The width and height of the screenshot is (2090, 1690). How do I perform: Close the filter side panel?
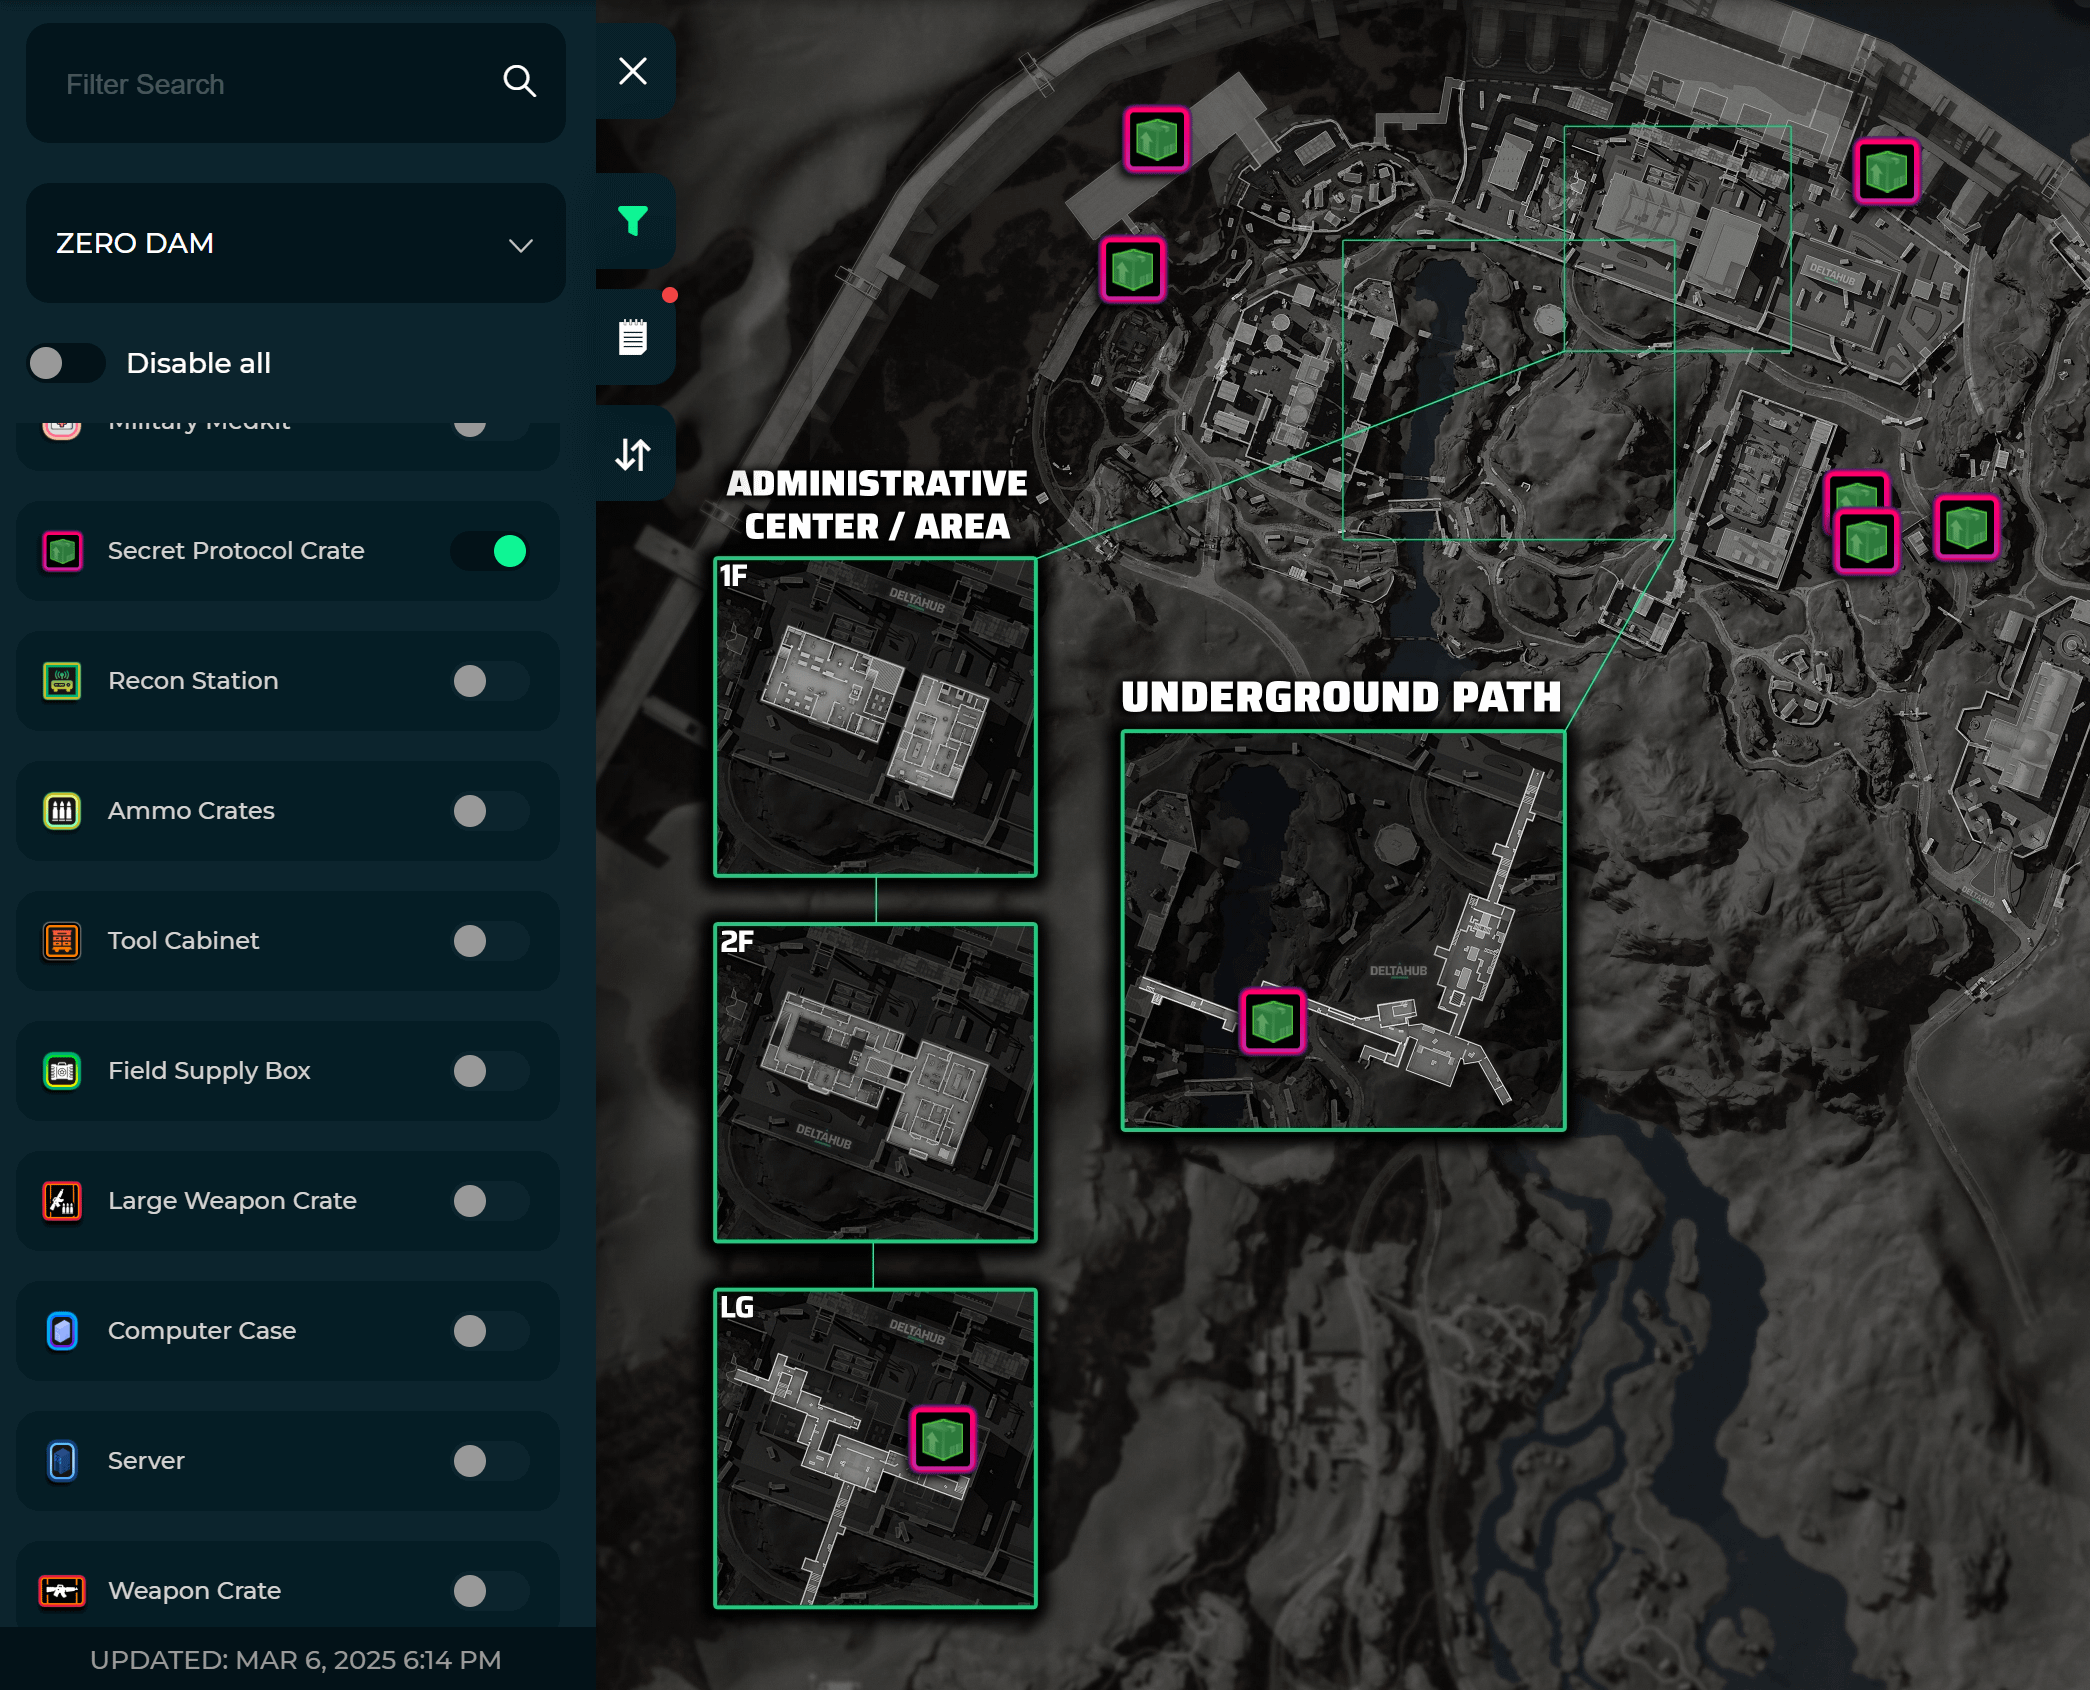pos(633,71)
